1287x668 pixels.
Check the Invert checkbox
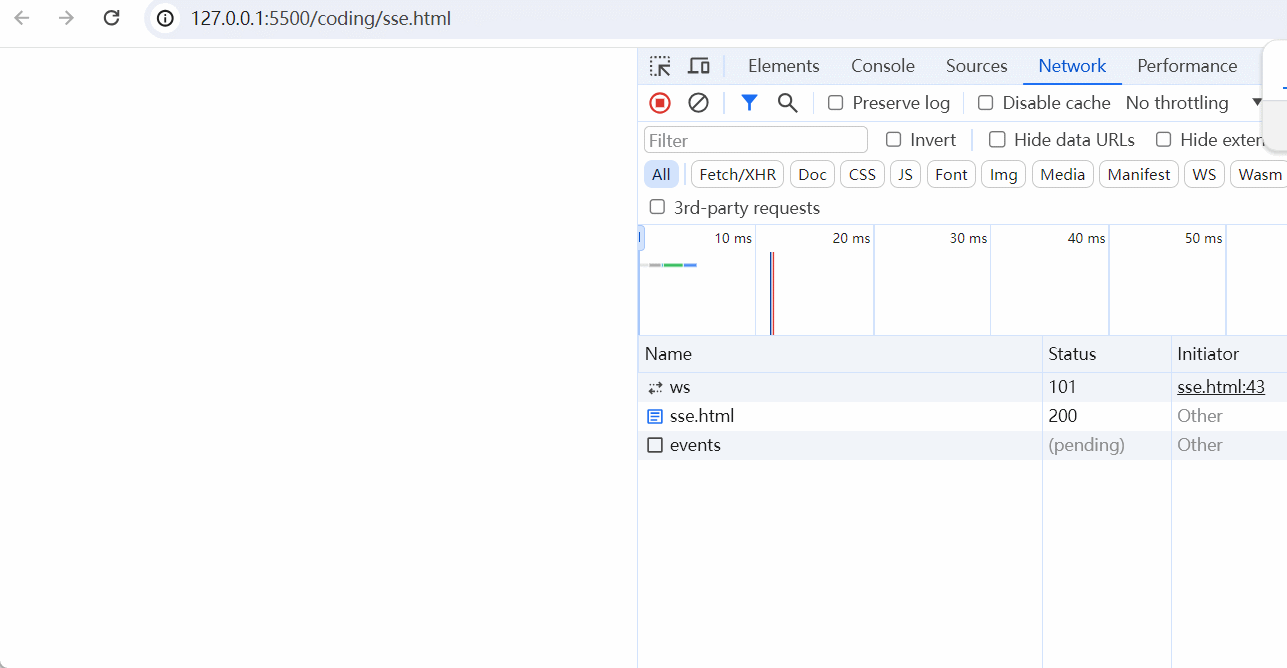coord(894,140)
